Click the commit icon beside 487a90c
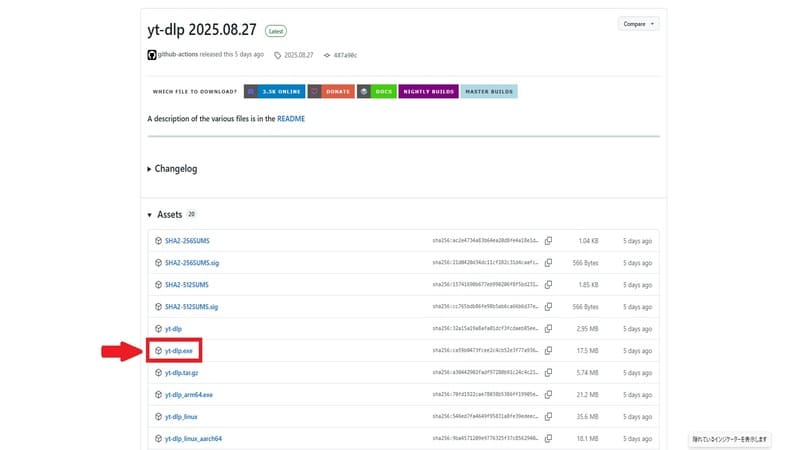Image resolution: width=800 pixels, height=450 pixels. tap(327, 55)
